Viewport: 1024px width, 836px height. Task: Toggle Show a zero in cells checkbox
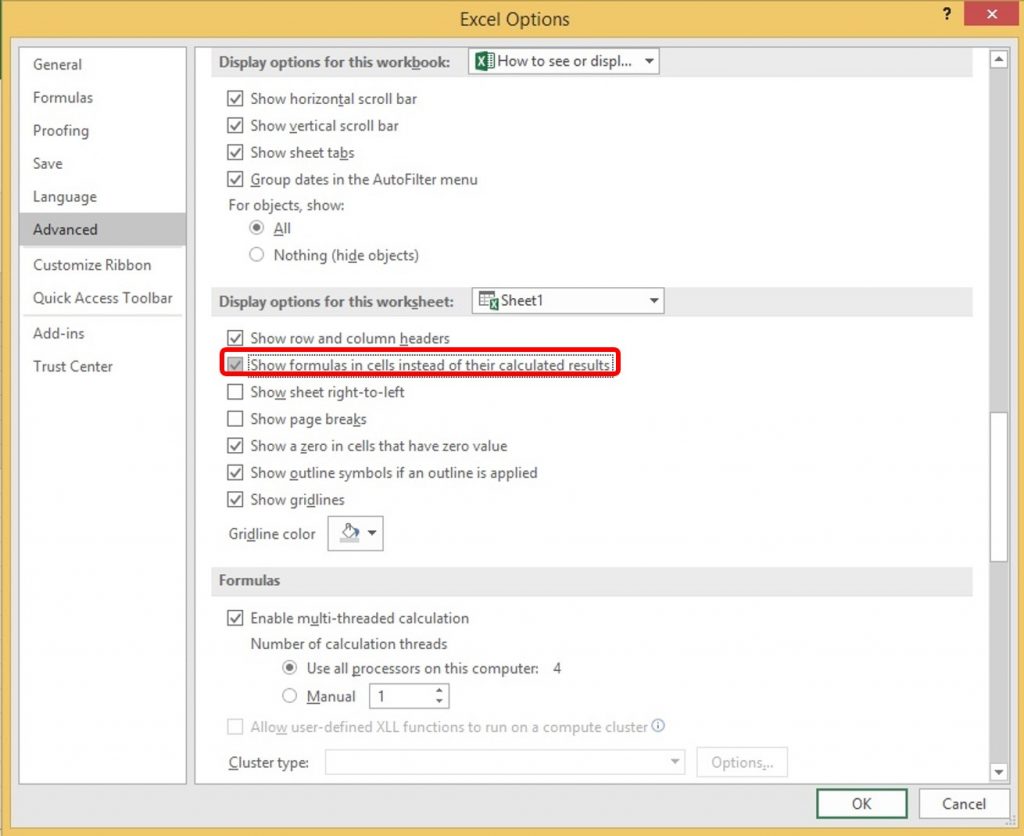(x=235, y=445)
